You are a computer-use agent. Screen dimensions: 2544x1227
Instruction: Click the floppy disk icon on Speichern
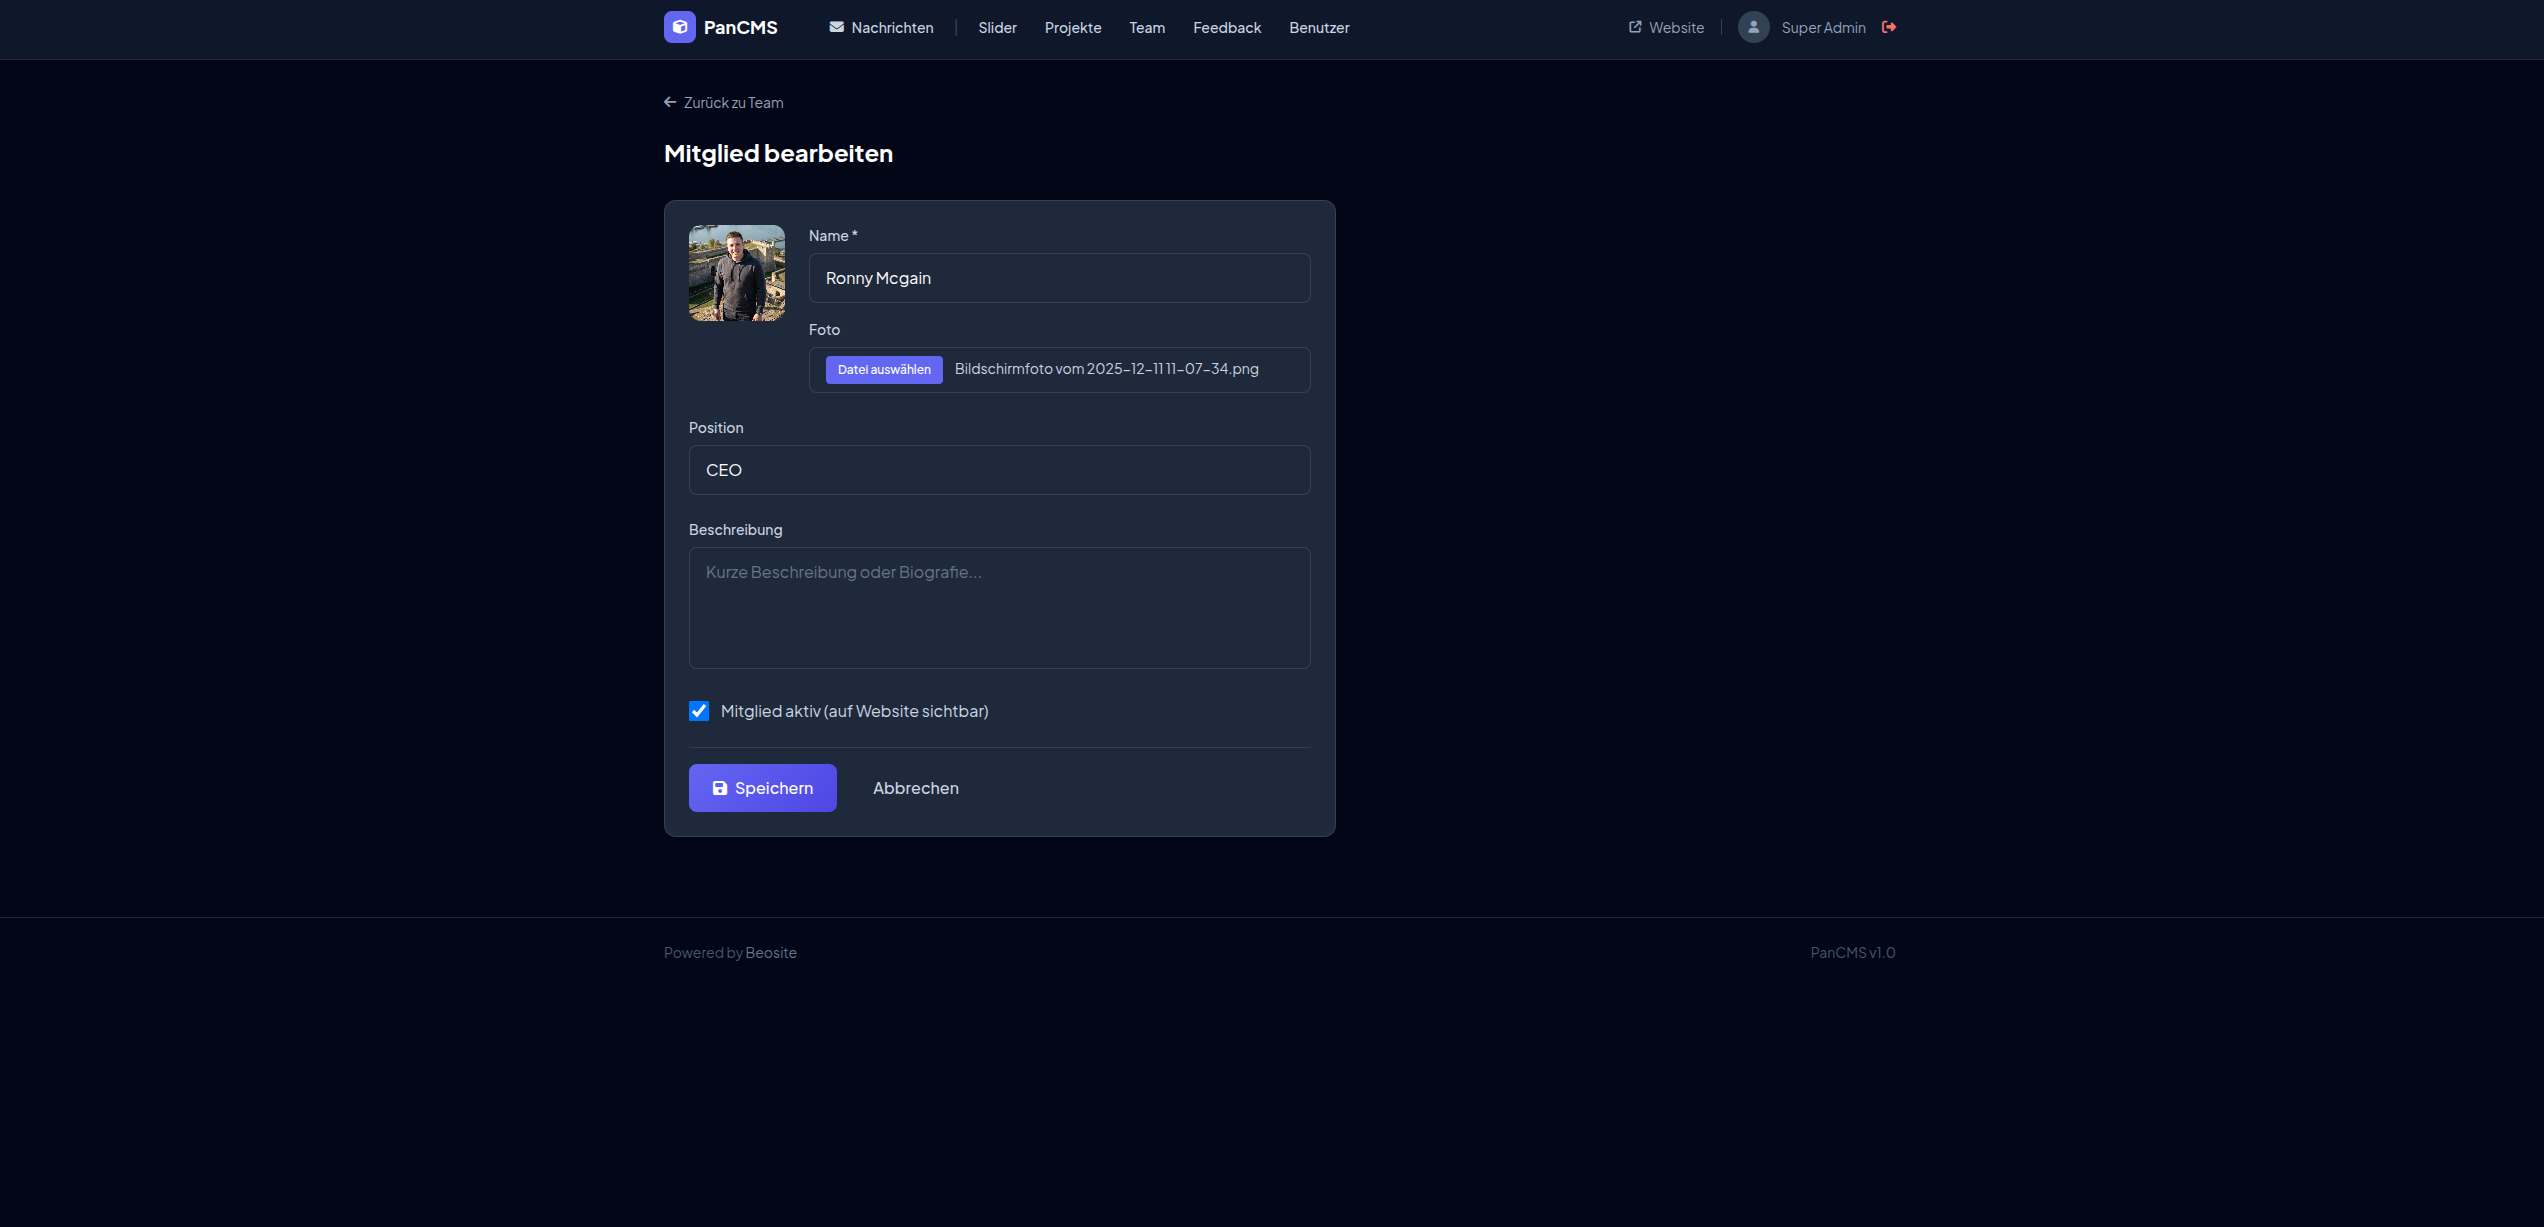pos(720,788)
